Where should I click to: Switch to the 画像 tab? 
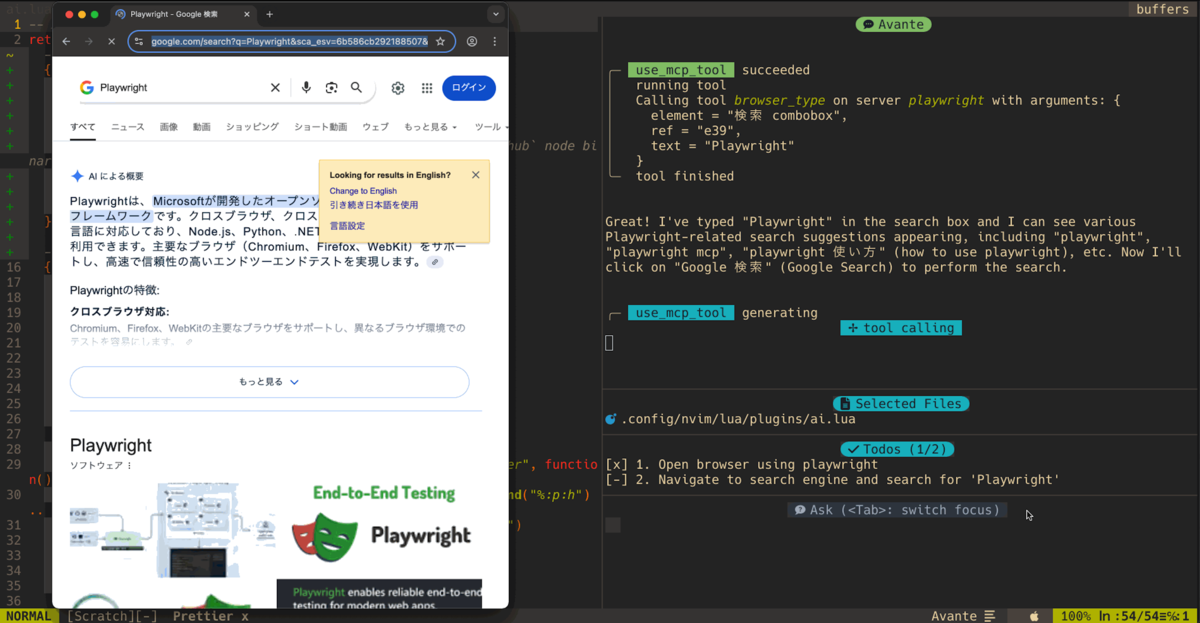[169, 127]
